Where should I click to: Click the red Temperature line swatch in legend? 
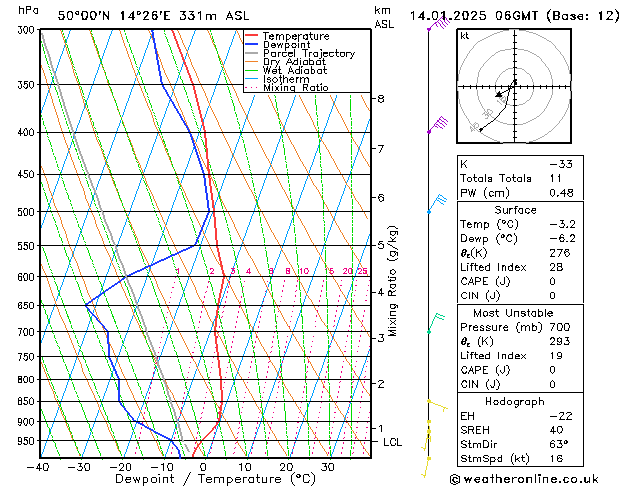(x=252, y=36)
